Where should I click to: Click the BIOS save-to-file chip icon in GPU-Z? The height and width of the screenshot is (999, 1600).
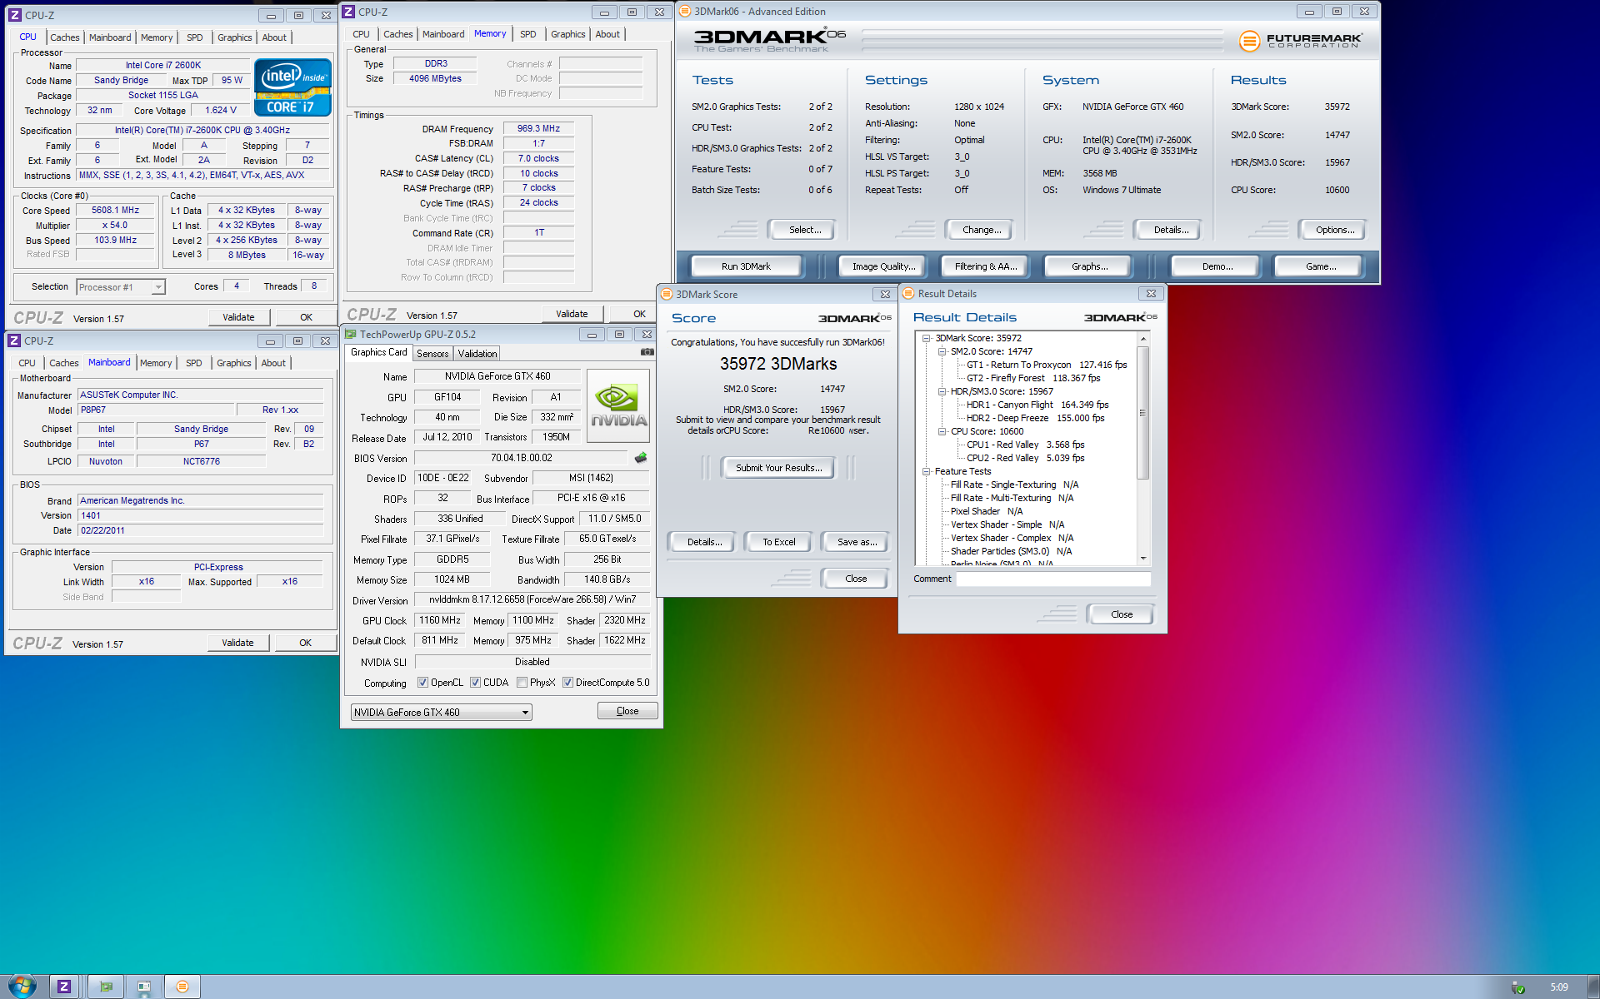point(641,458)
